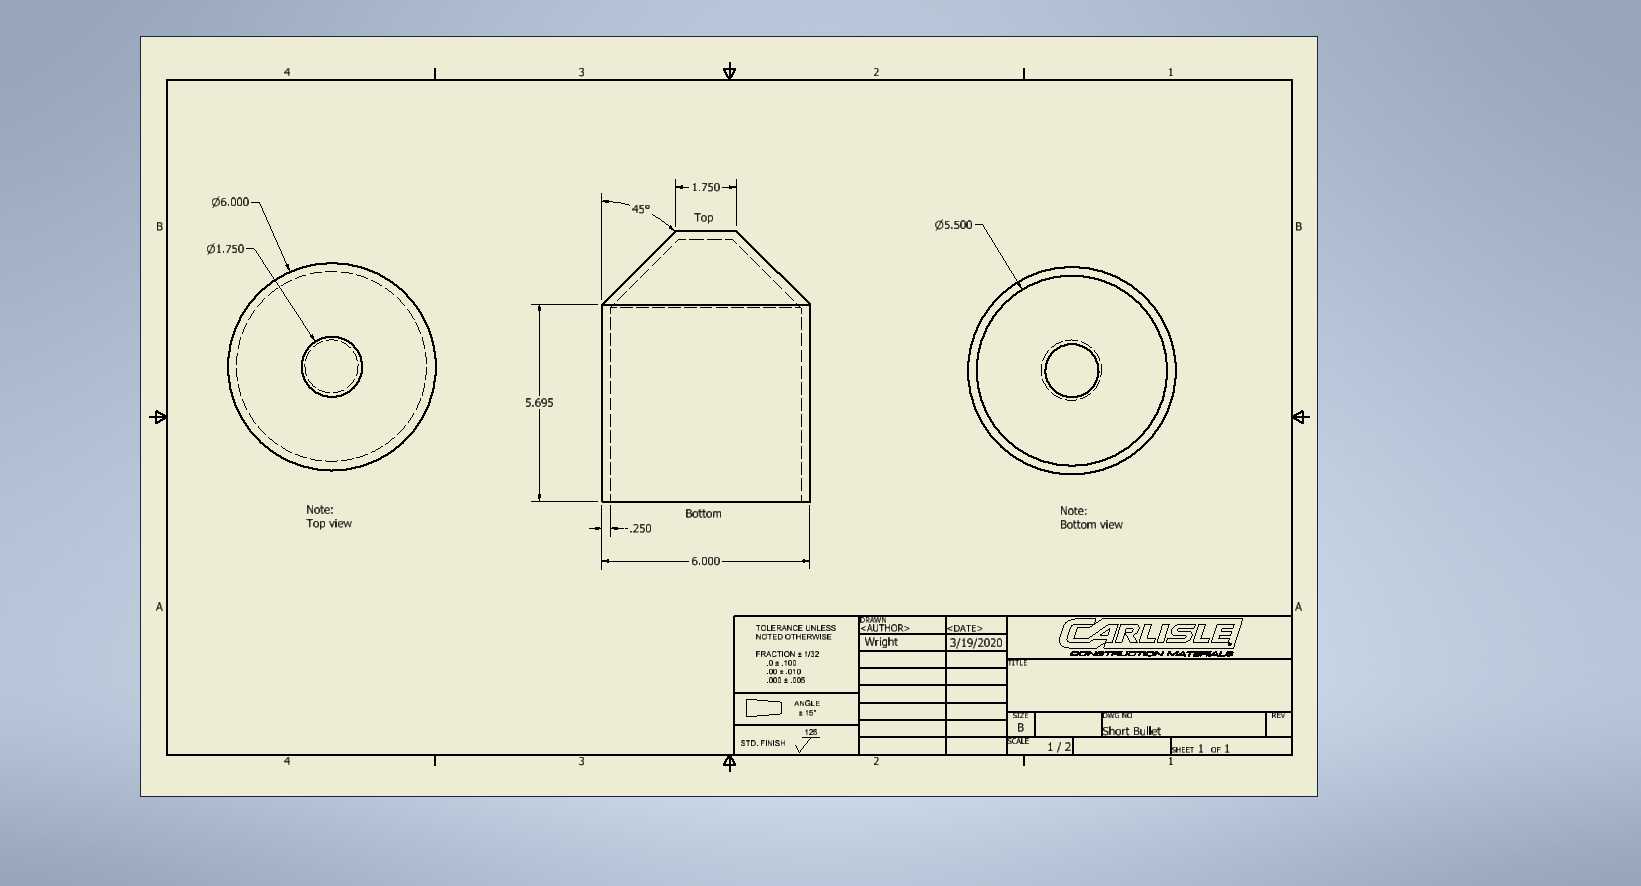The image size is (1641, 886).
Task: Select the "STD. FINISH" label
Action: pos(763,743)
